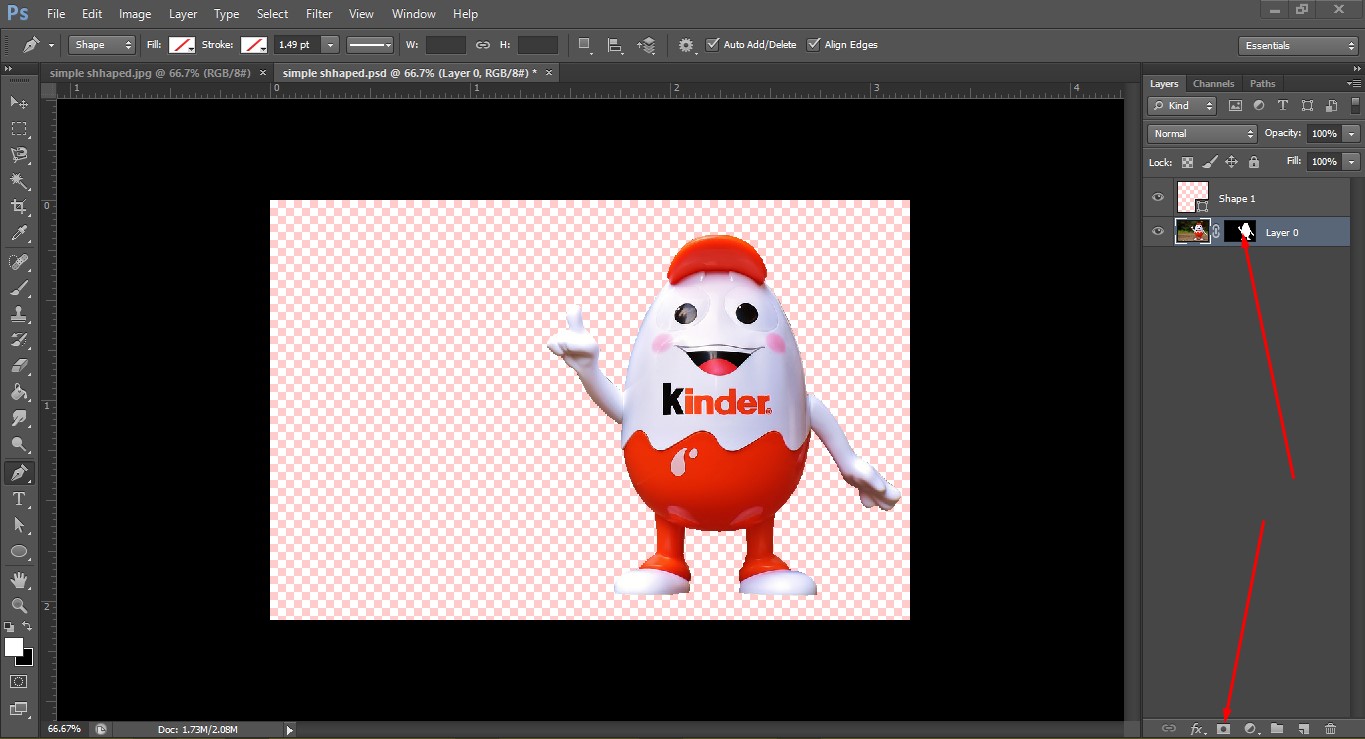Open the Kind filter dropdown
The image size is (1365, 739).
[x=1182, y=106]
